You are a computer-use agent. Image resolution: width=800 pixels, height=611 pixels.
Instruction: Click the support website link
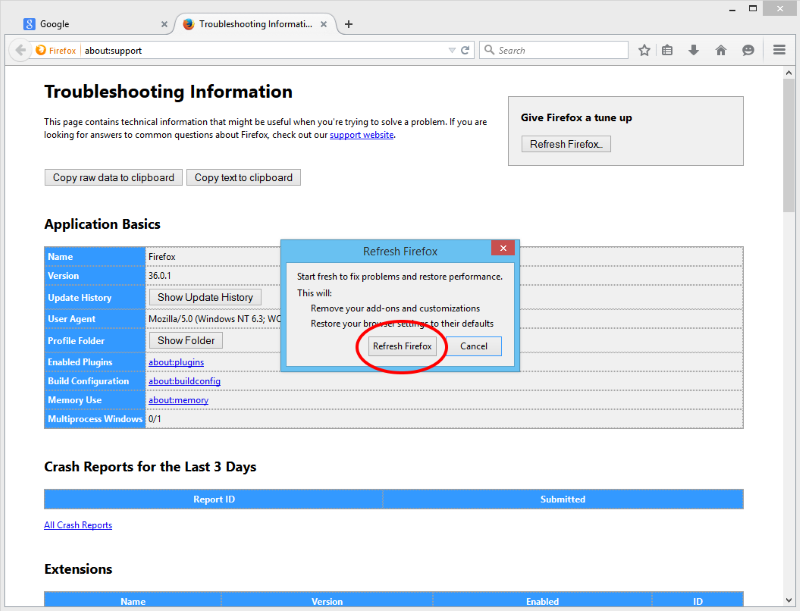[361, 135]
